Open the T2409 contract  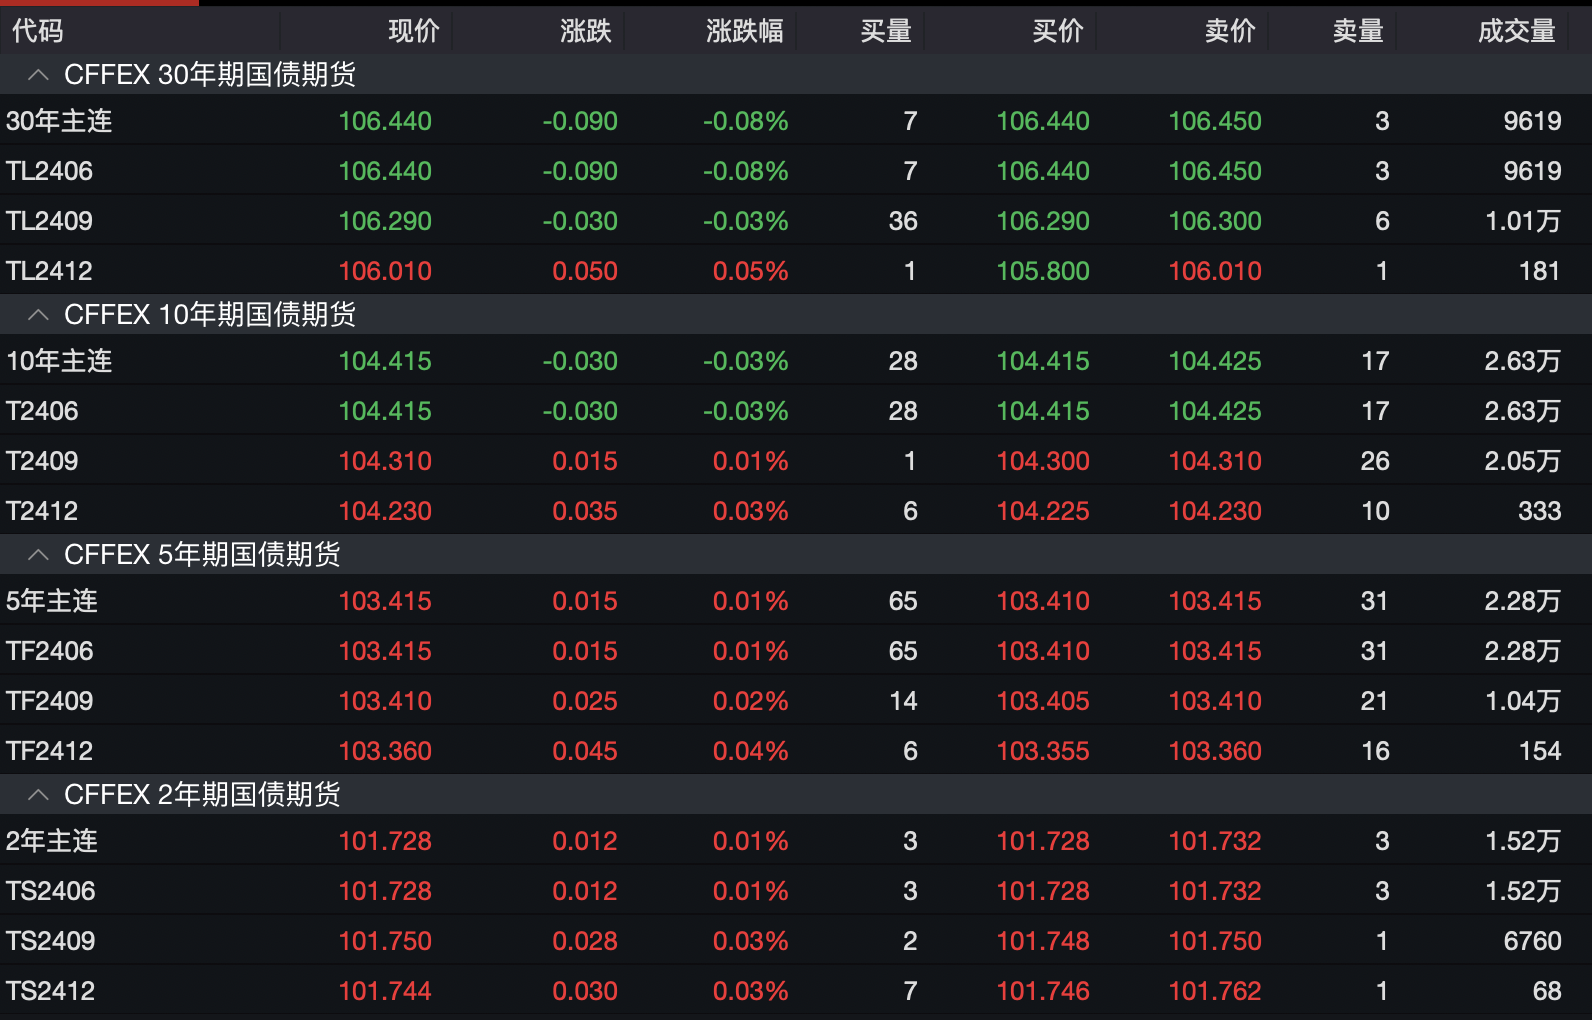pyautogui.click(x=42, y=461)
